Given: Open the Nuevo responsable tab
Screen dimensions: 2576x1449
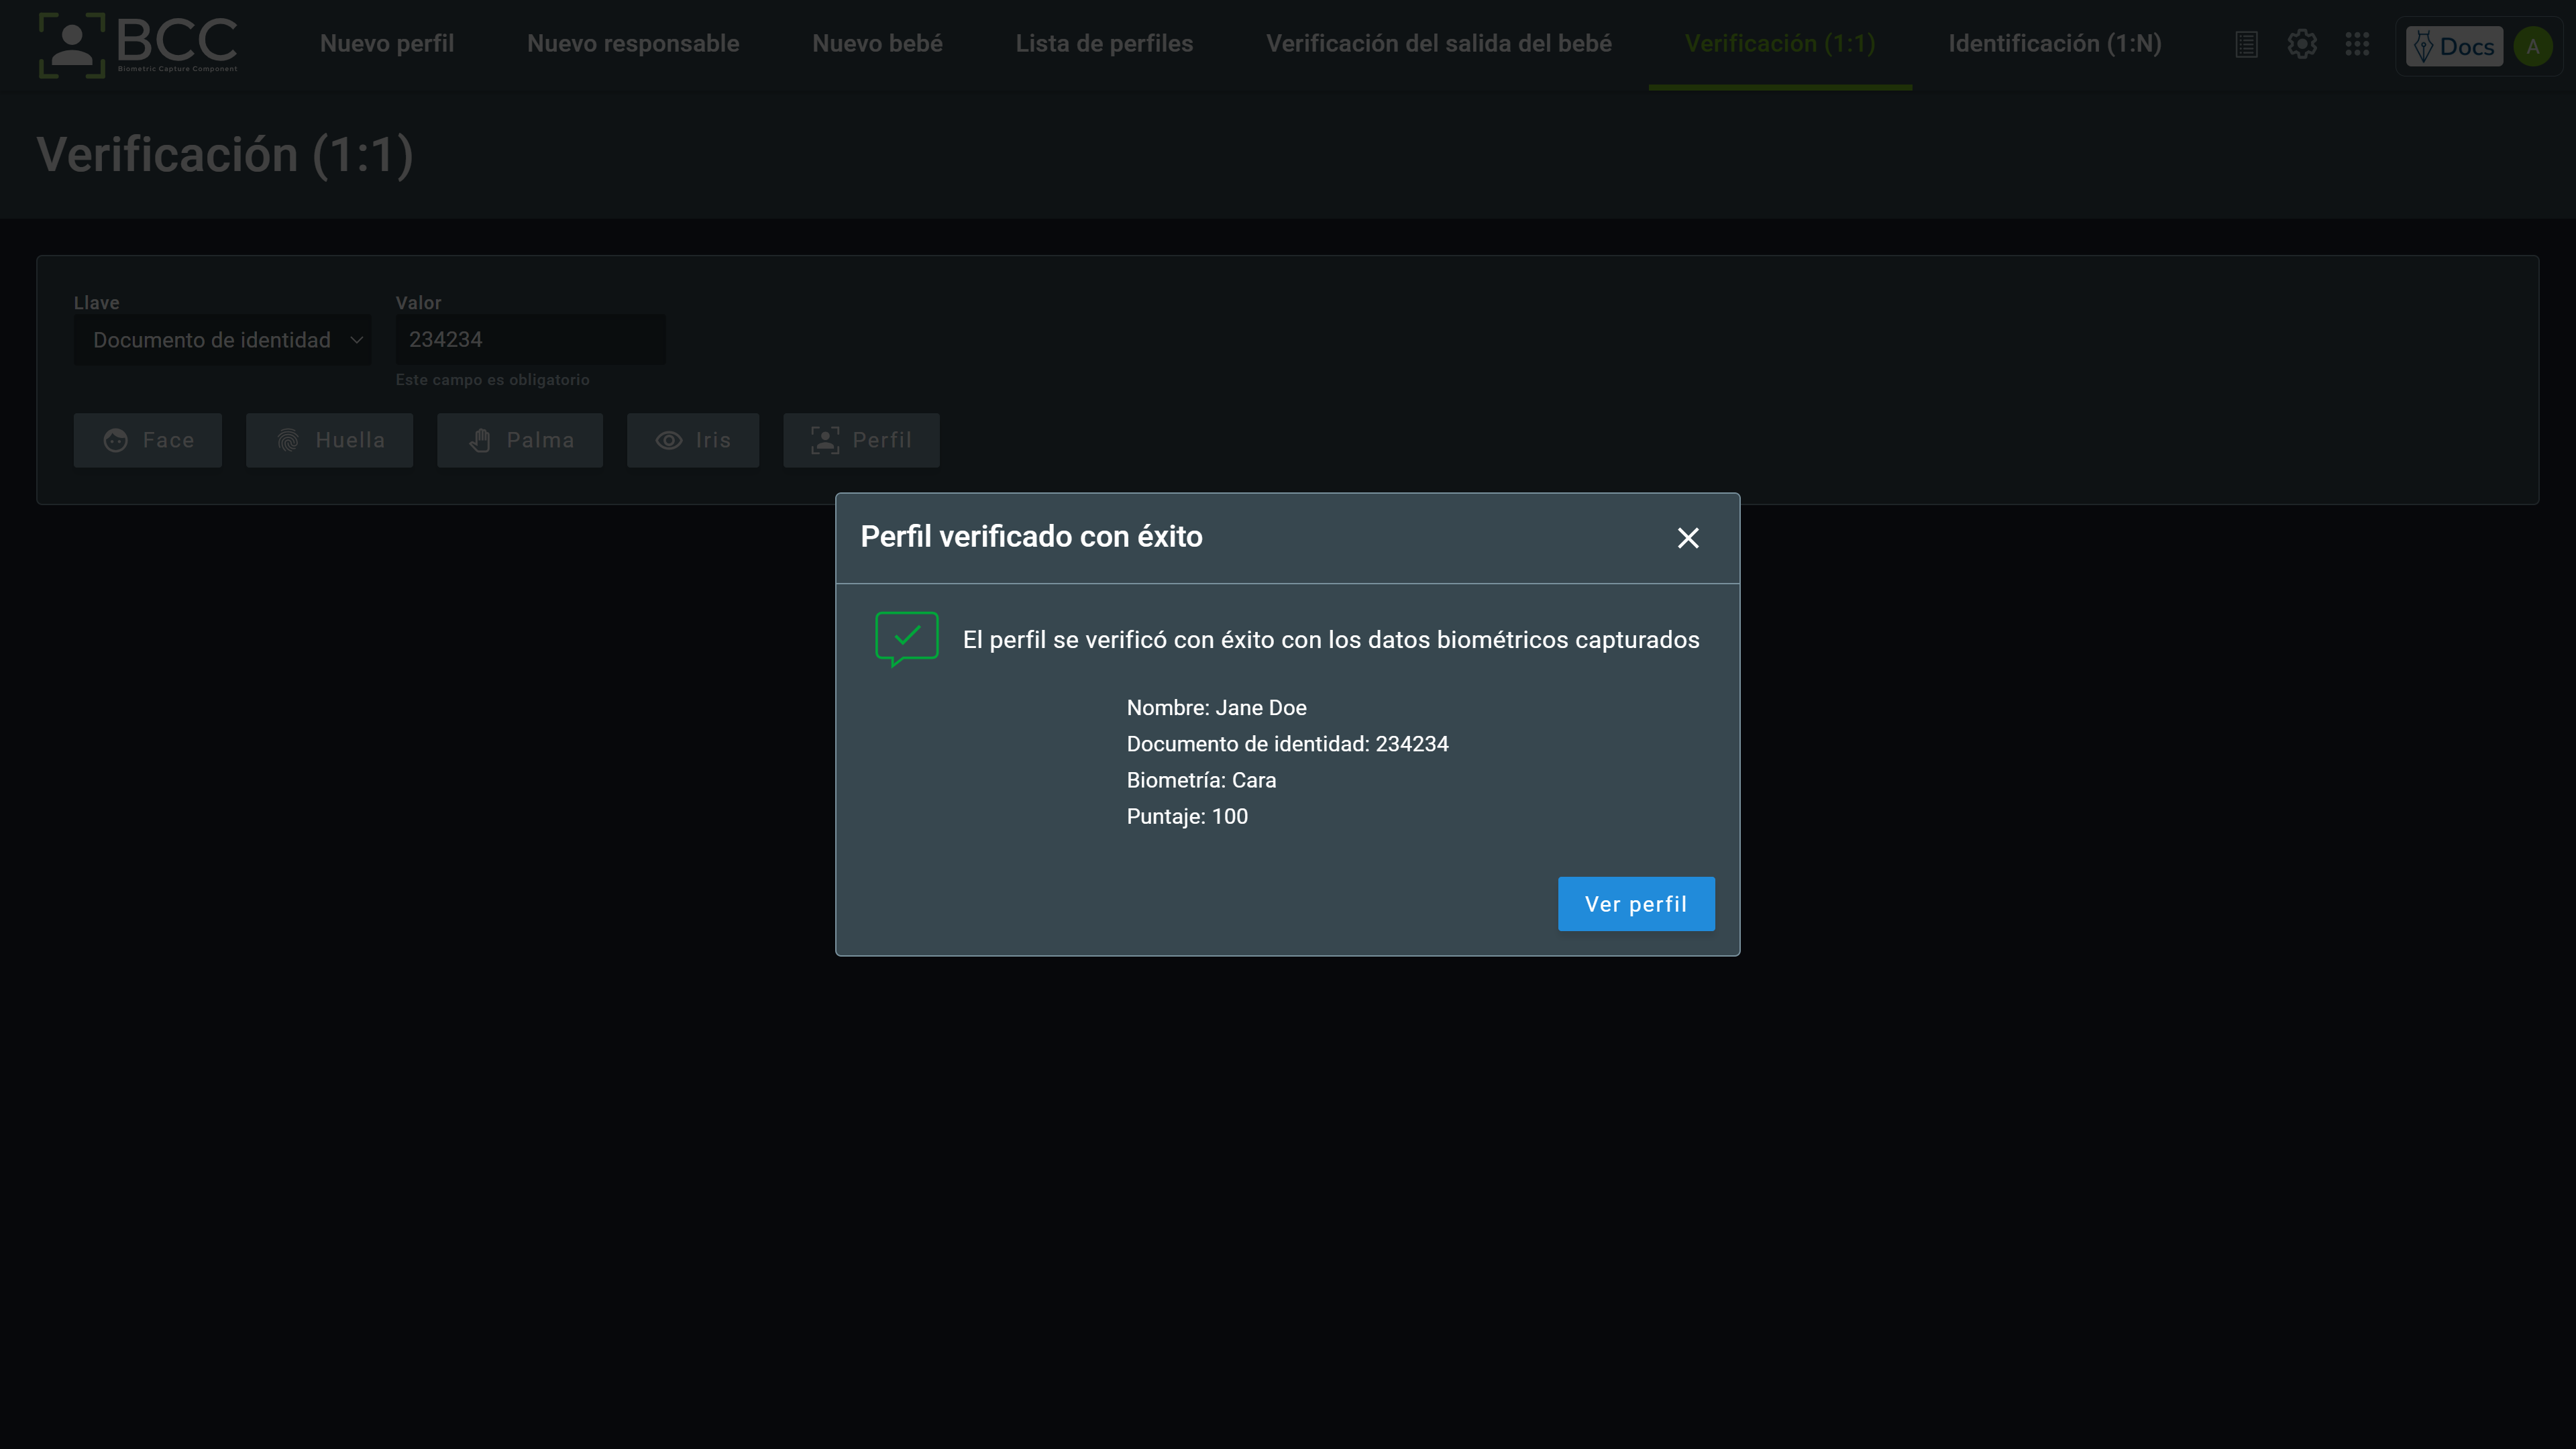Looking at the screenshot, I should (x=633, y=44).
